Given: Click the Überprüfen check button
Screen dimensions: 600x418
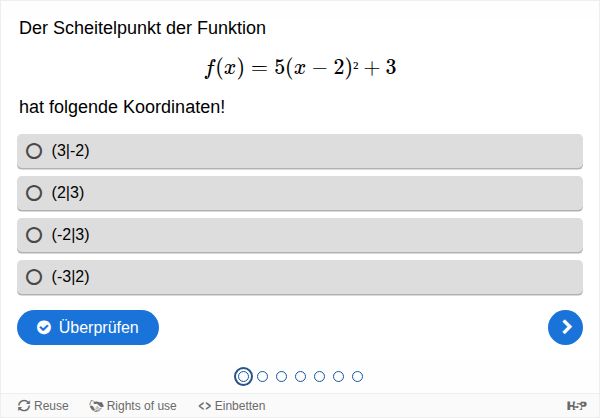Looking at the screenshot, I should coord(88,327).
